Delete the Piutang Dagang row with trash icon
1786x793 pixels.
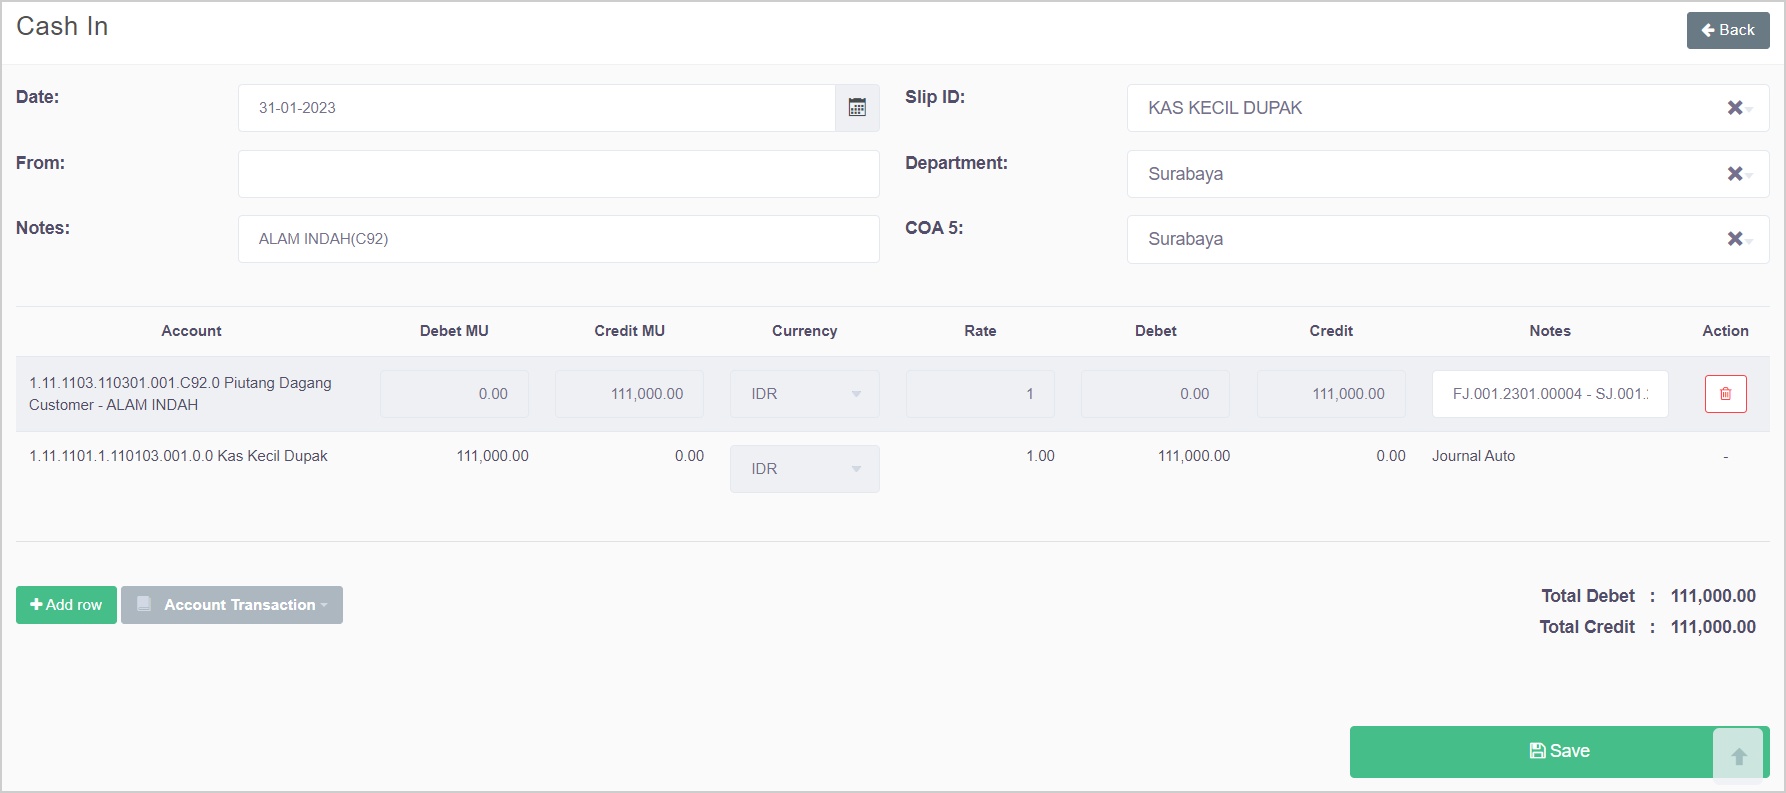[1725, 394]
